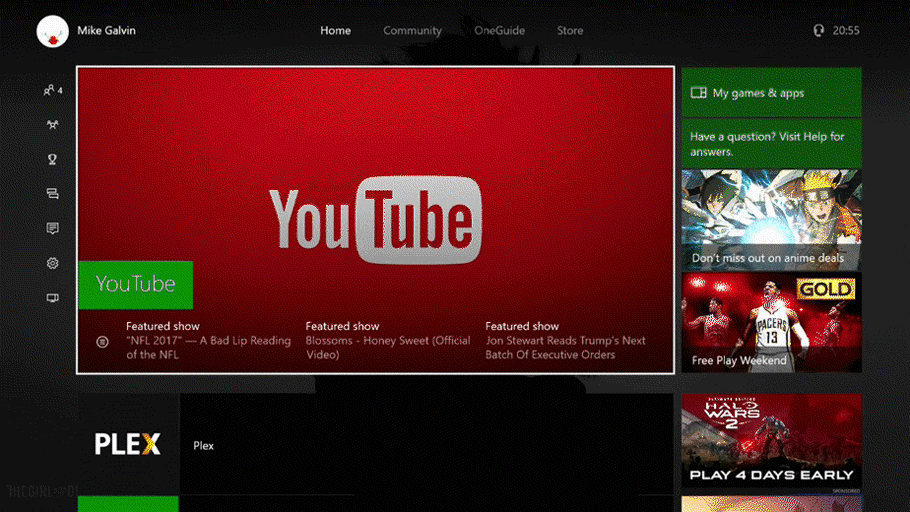Open the Visit Help for answers tile
Image resolution: width=910 pixels, height=512 pixels.
[x=771, y=143]
